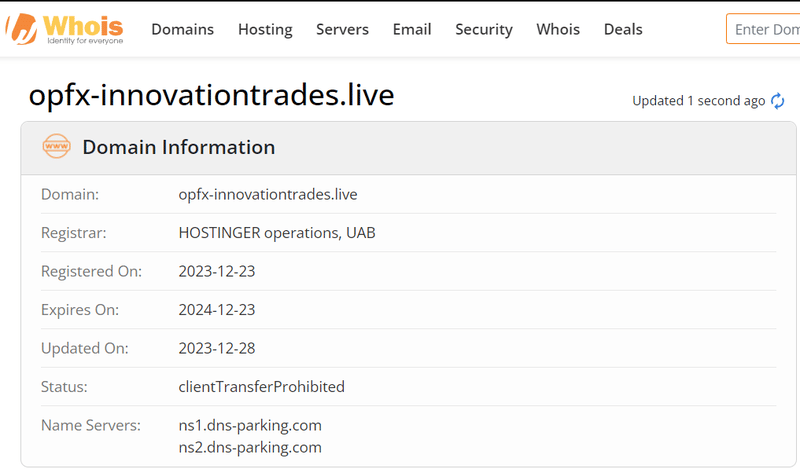Select the Updated On date 2023-12-28
The width and height of the screenshot is (800, 469).
point(217,348)
